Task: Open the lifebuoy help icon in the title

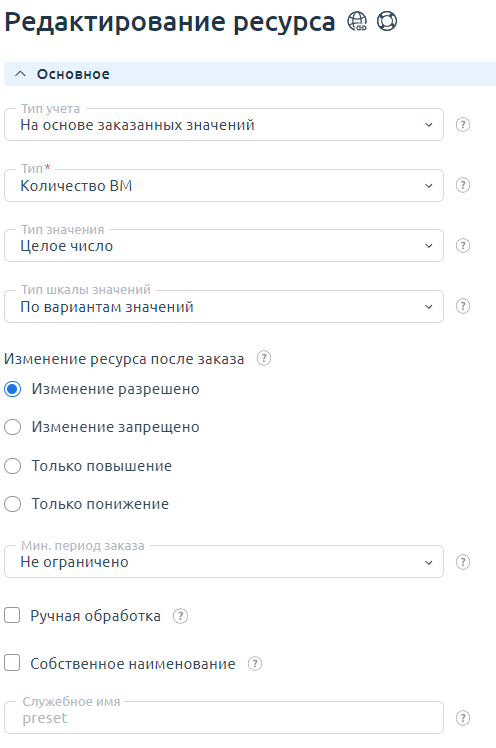Action: (386, 21)
